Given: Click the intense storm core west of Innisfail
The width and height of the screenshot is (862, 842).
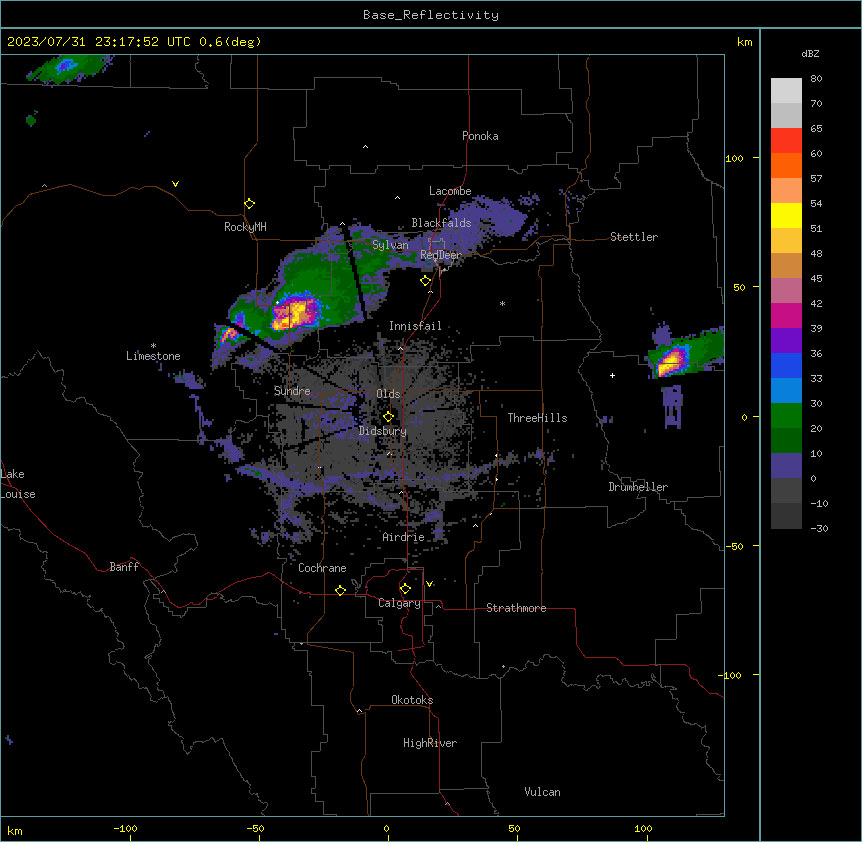Looking at the screenshot, I should point(295,314).
